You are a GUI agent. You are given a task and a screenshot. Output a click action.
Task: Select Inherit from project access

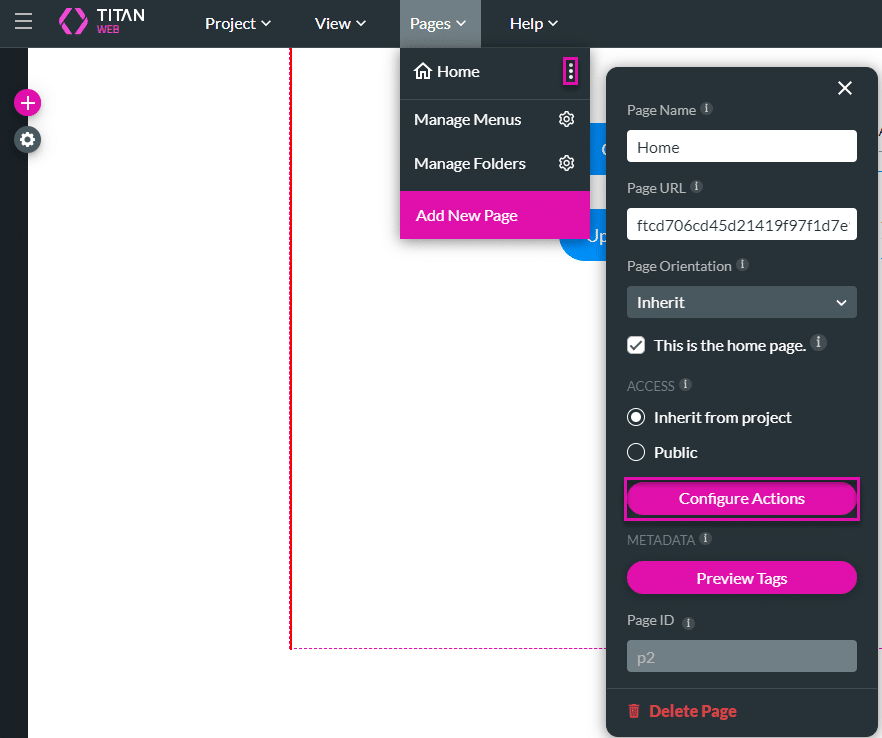click(635, 417)
